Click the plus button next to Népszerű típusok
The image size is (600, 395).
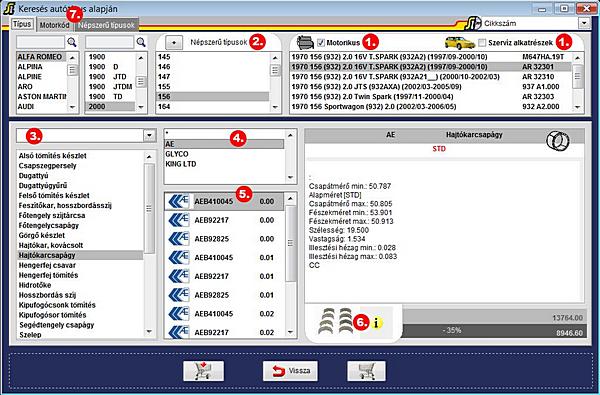click(174, 42)
